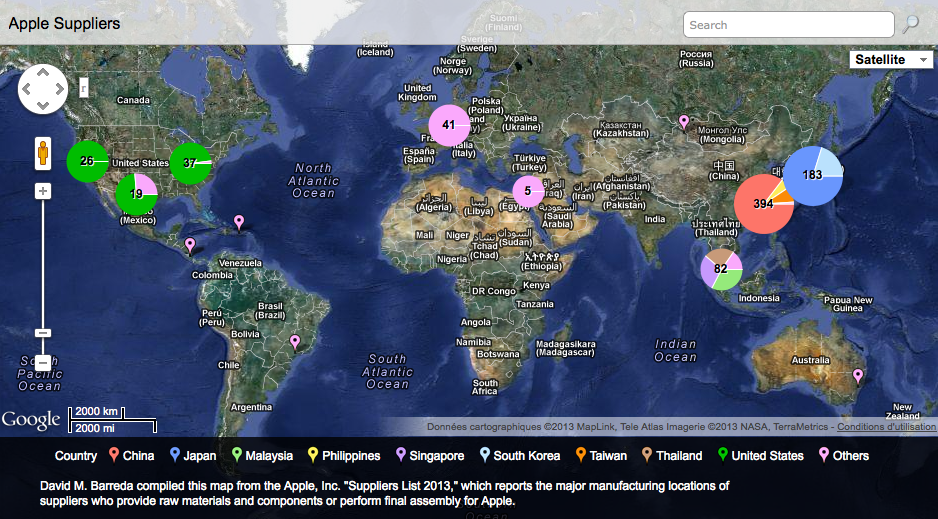This screenshot has height=519, width=938.
Task: Click the Google logo on the map
Action: [31, 420]
